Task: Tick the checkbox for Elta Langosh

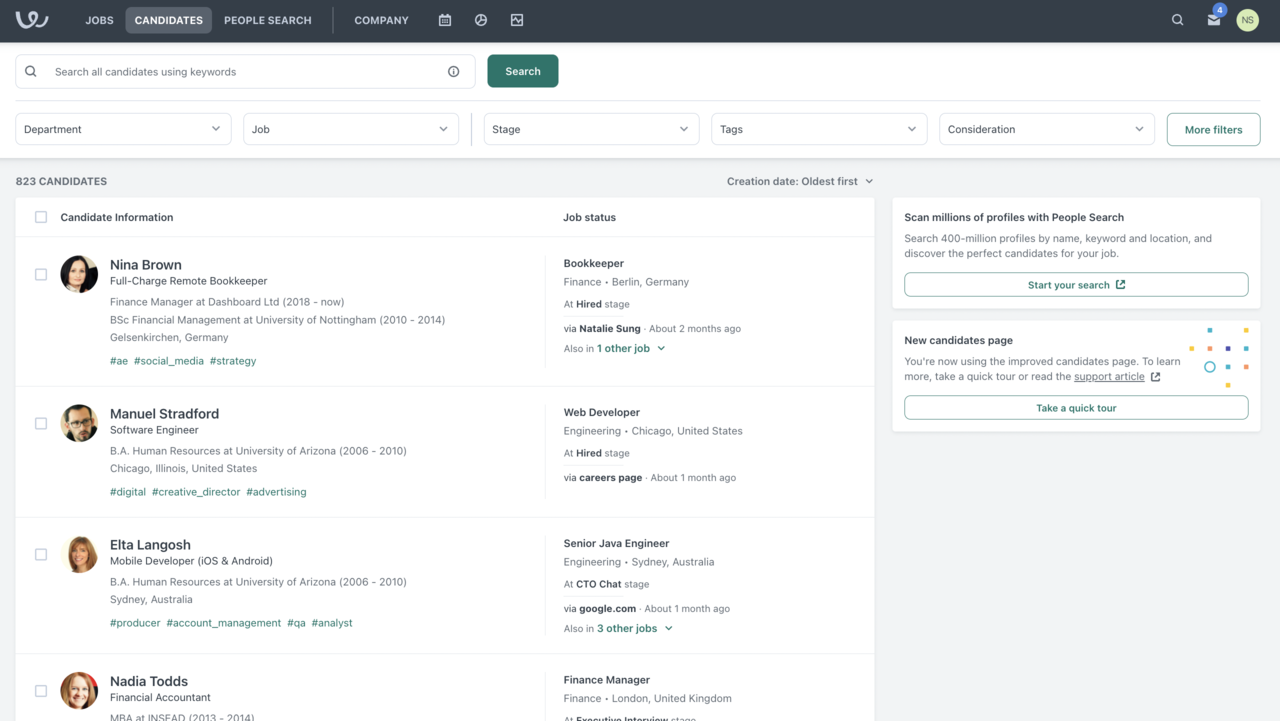Action: point(41,554)
